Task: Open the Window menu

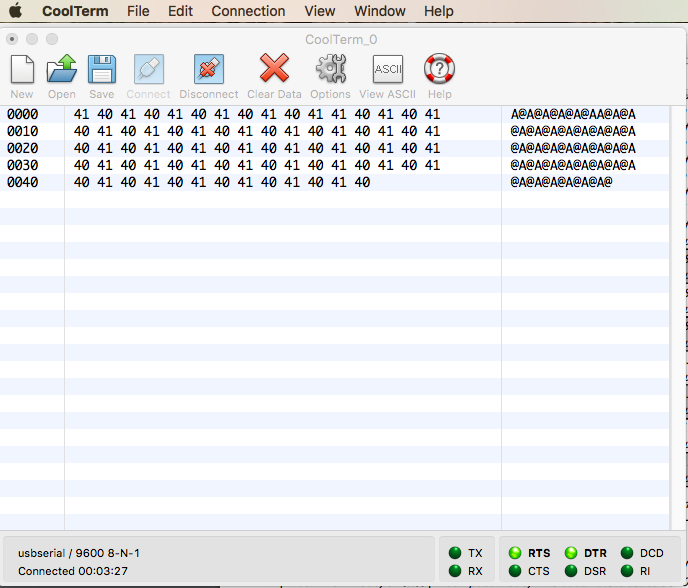Action: point(380,11)
